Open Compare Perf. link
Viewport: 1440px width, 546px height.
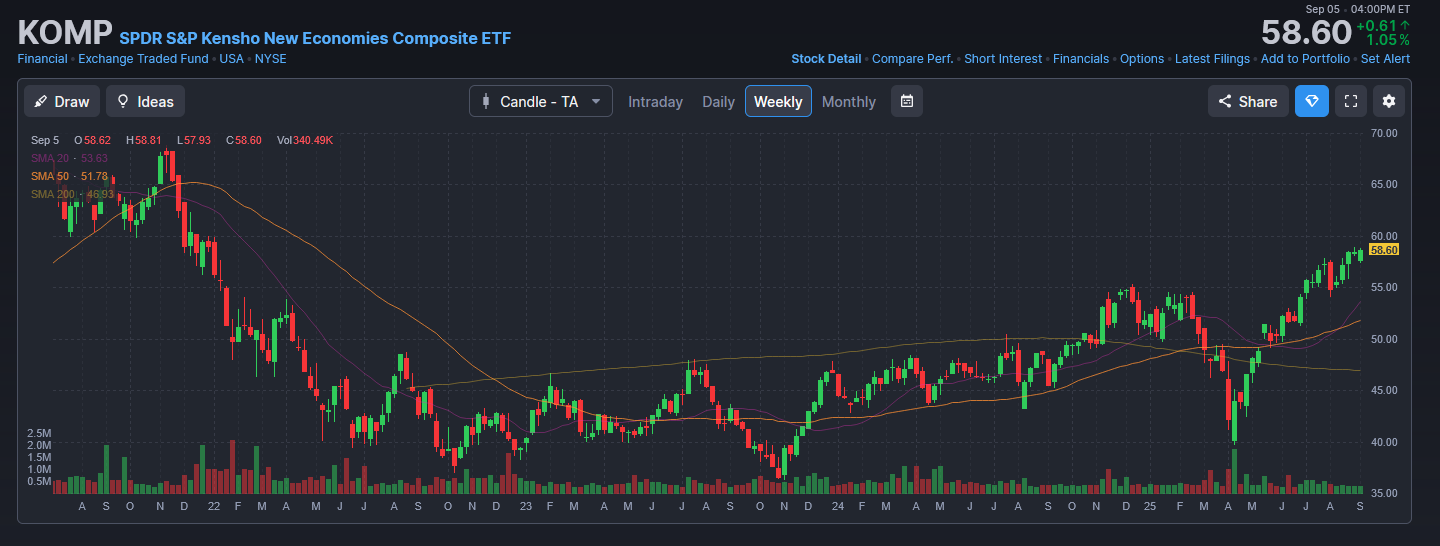(x=912, y=59)
